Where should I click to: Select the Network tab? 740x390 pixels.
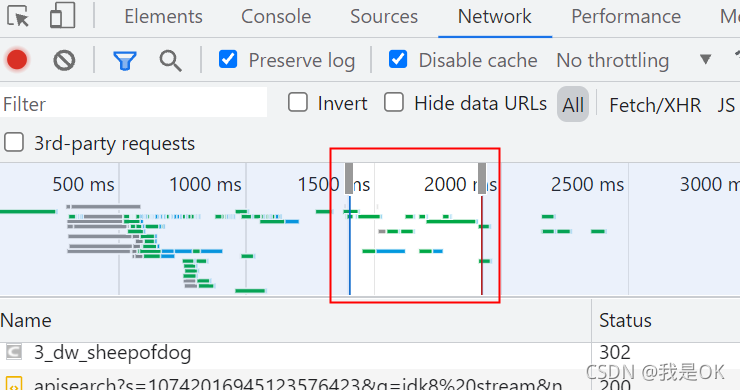click(x=495, y=17)
